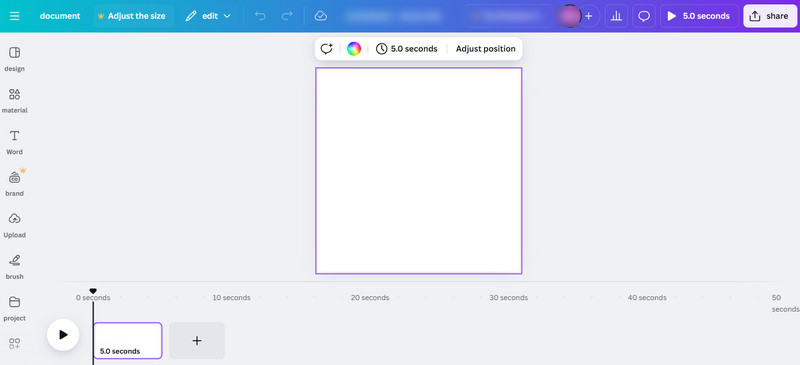This screenshot has height=365, width=800.
Task: Check cloud save status icon
Action: [320, 16]
